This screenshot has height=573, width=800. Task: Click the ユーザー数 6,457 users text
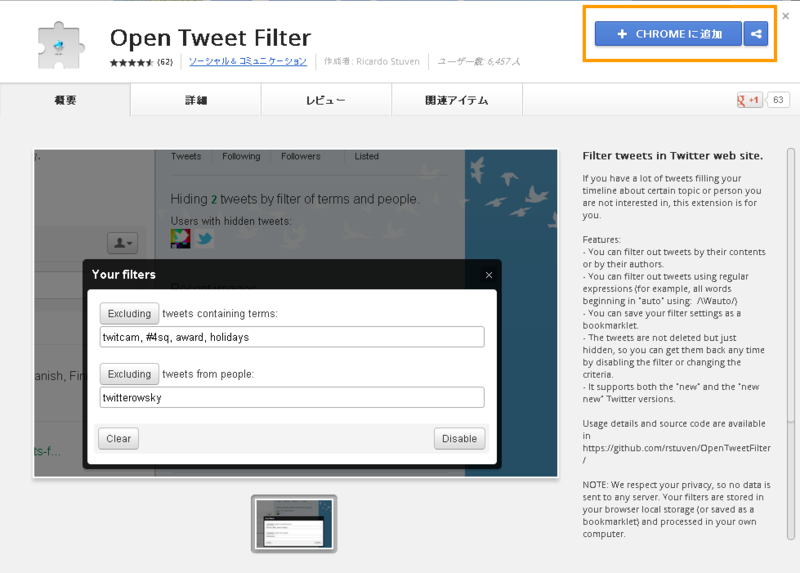[x=479, y=62]
